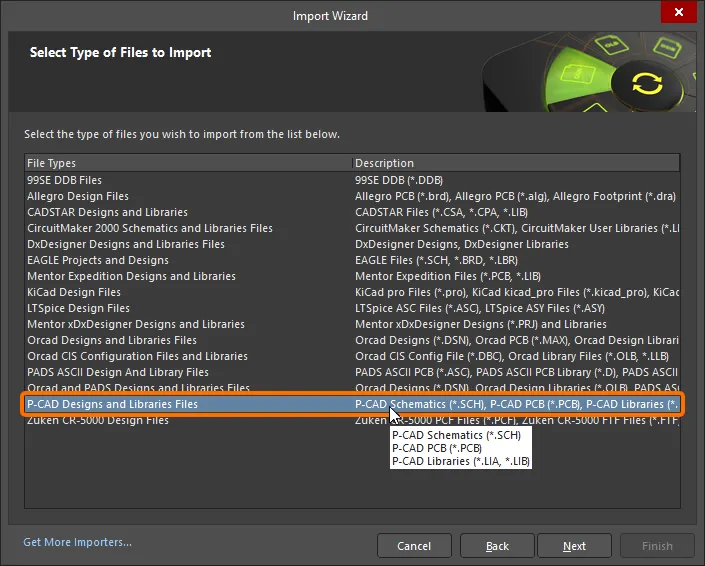705x566 pixels.
Task: Select P-CAD Designs and Libraries Files
Action: tap(352, 404)
